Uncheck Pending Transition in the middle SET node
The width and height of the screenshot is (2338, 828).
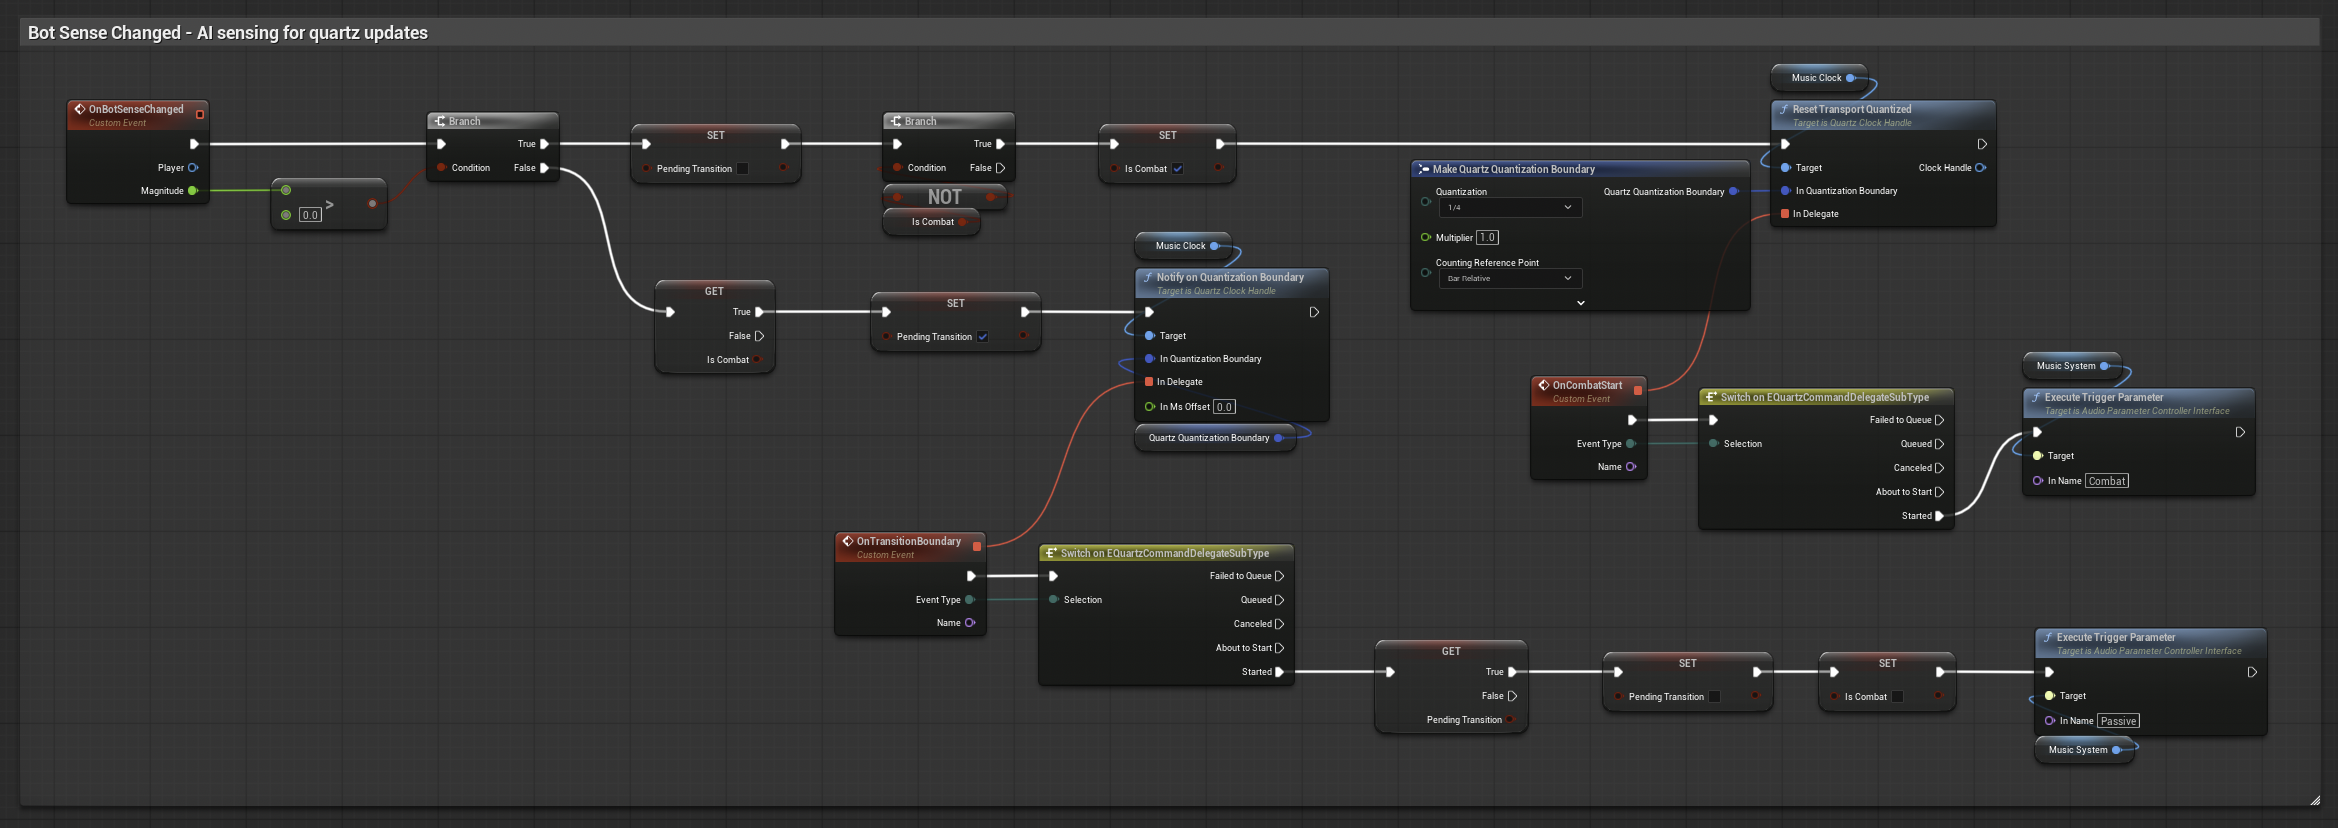(x=983, y=337)
